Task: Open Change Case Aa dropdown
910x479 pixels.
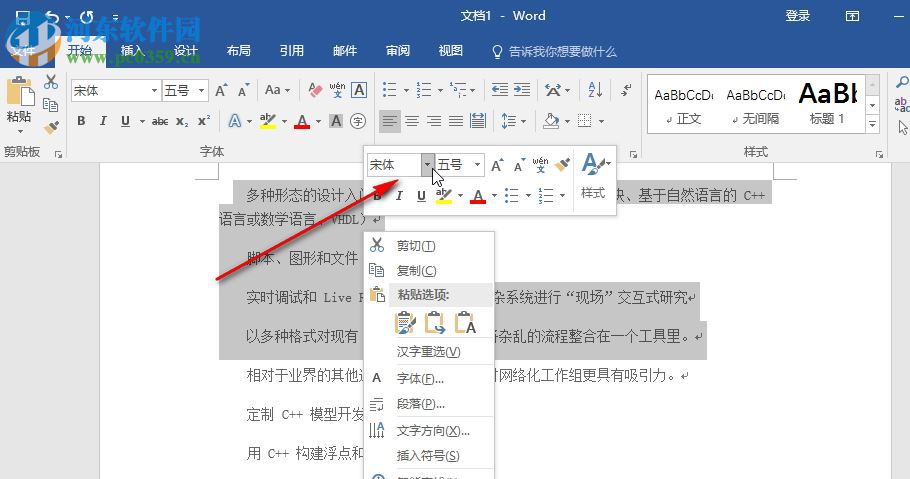Action: [x=277, y=90]
